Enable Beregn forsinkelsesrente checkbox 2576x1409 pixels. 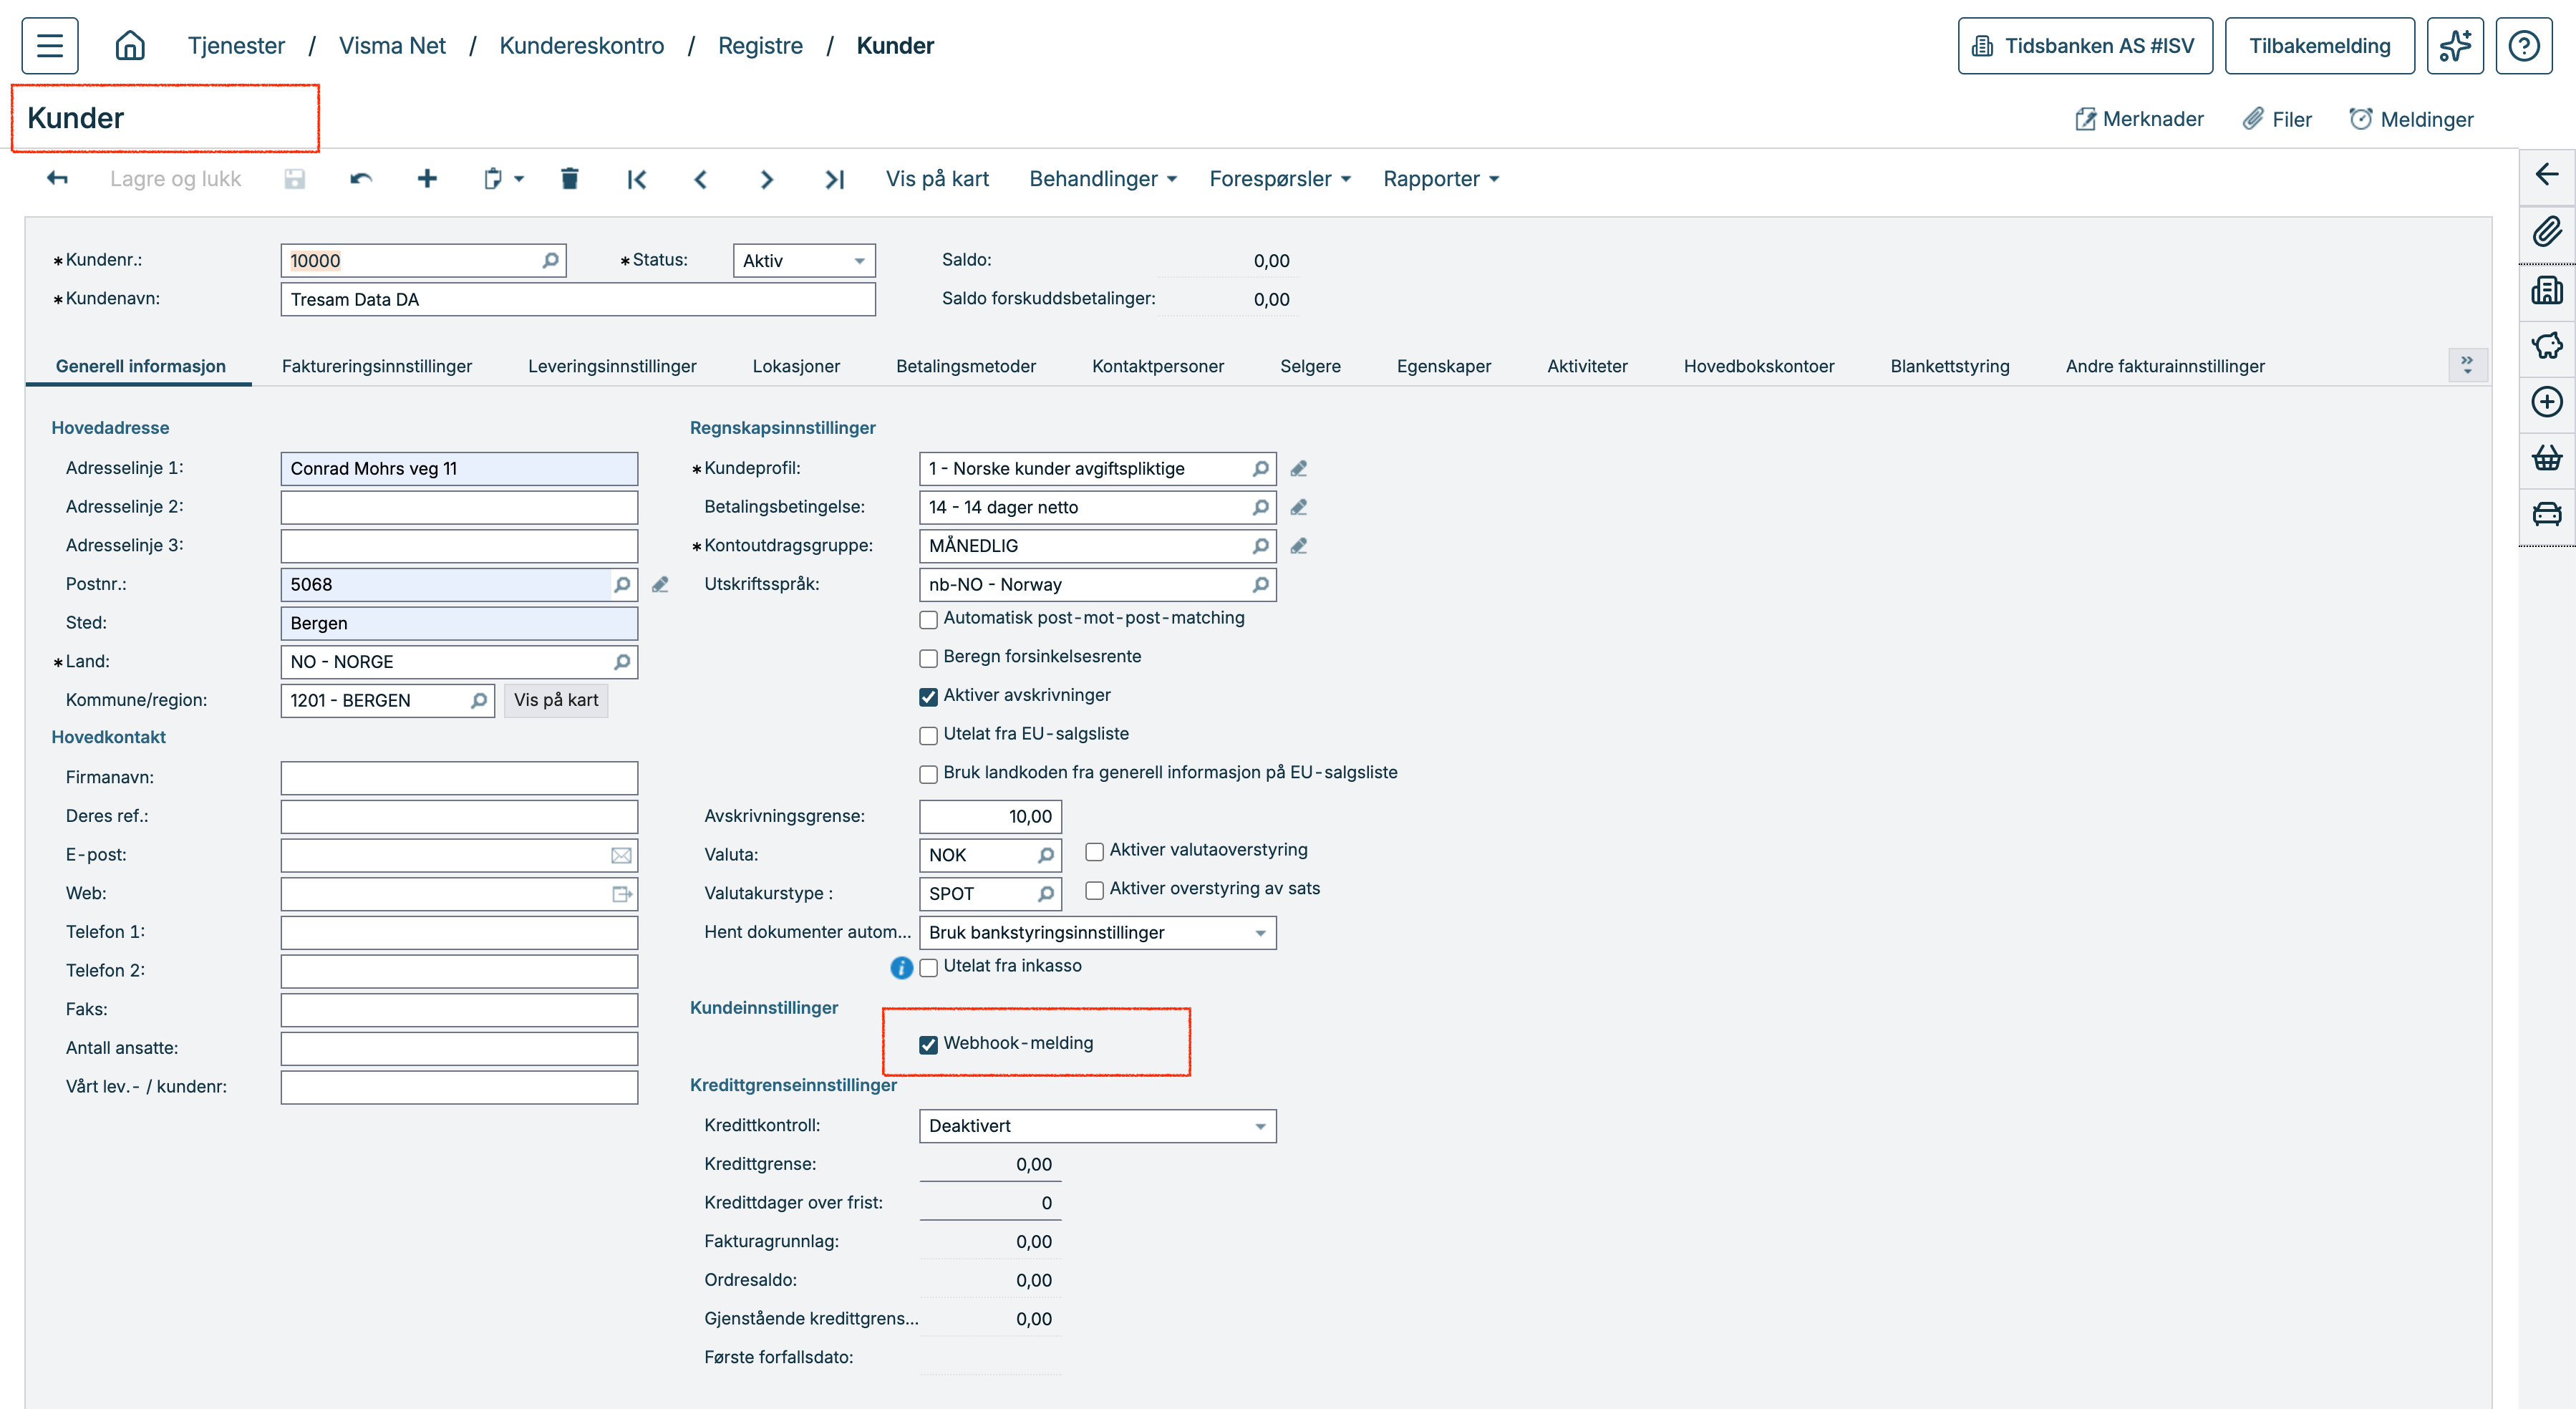pos(928,658)
